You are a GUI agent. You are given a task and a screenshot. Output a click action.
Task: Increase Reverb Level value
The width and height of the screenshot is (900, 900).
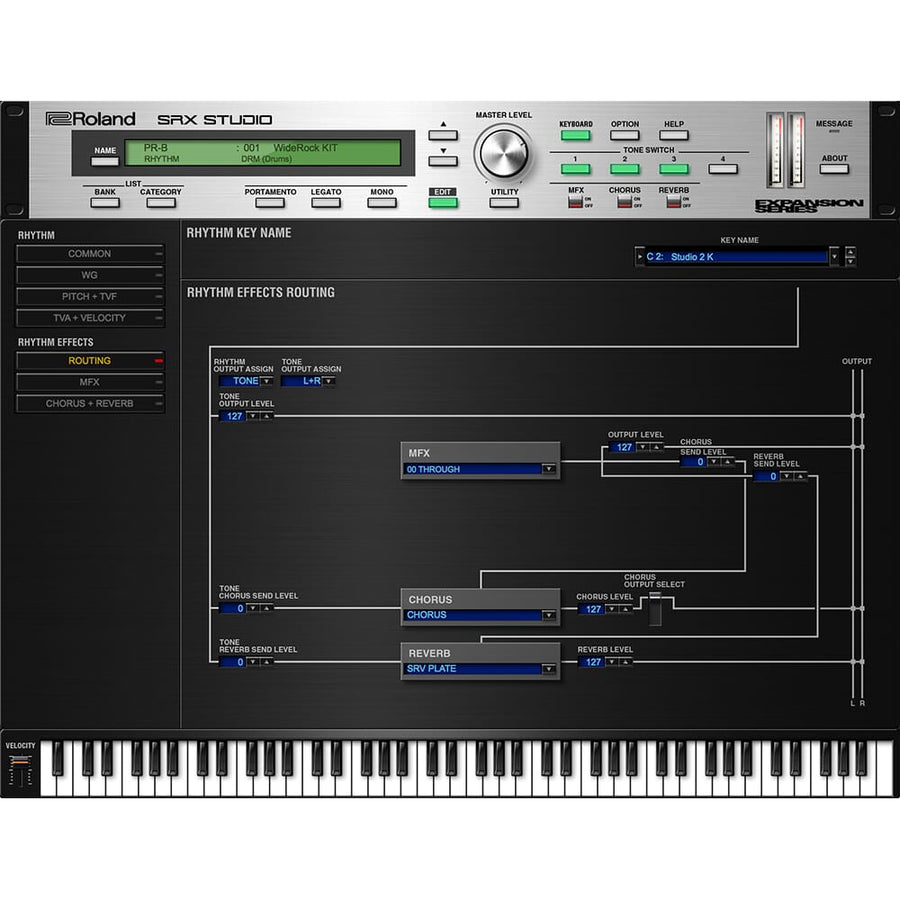(626, 662)
